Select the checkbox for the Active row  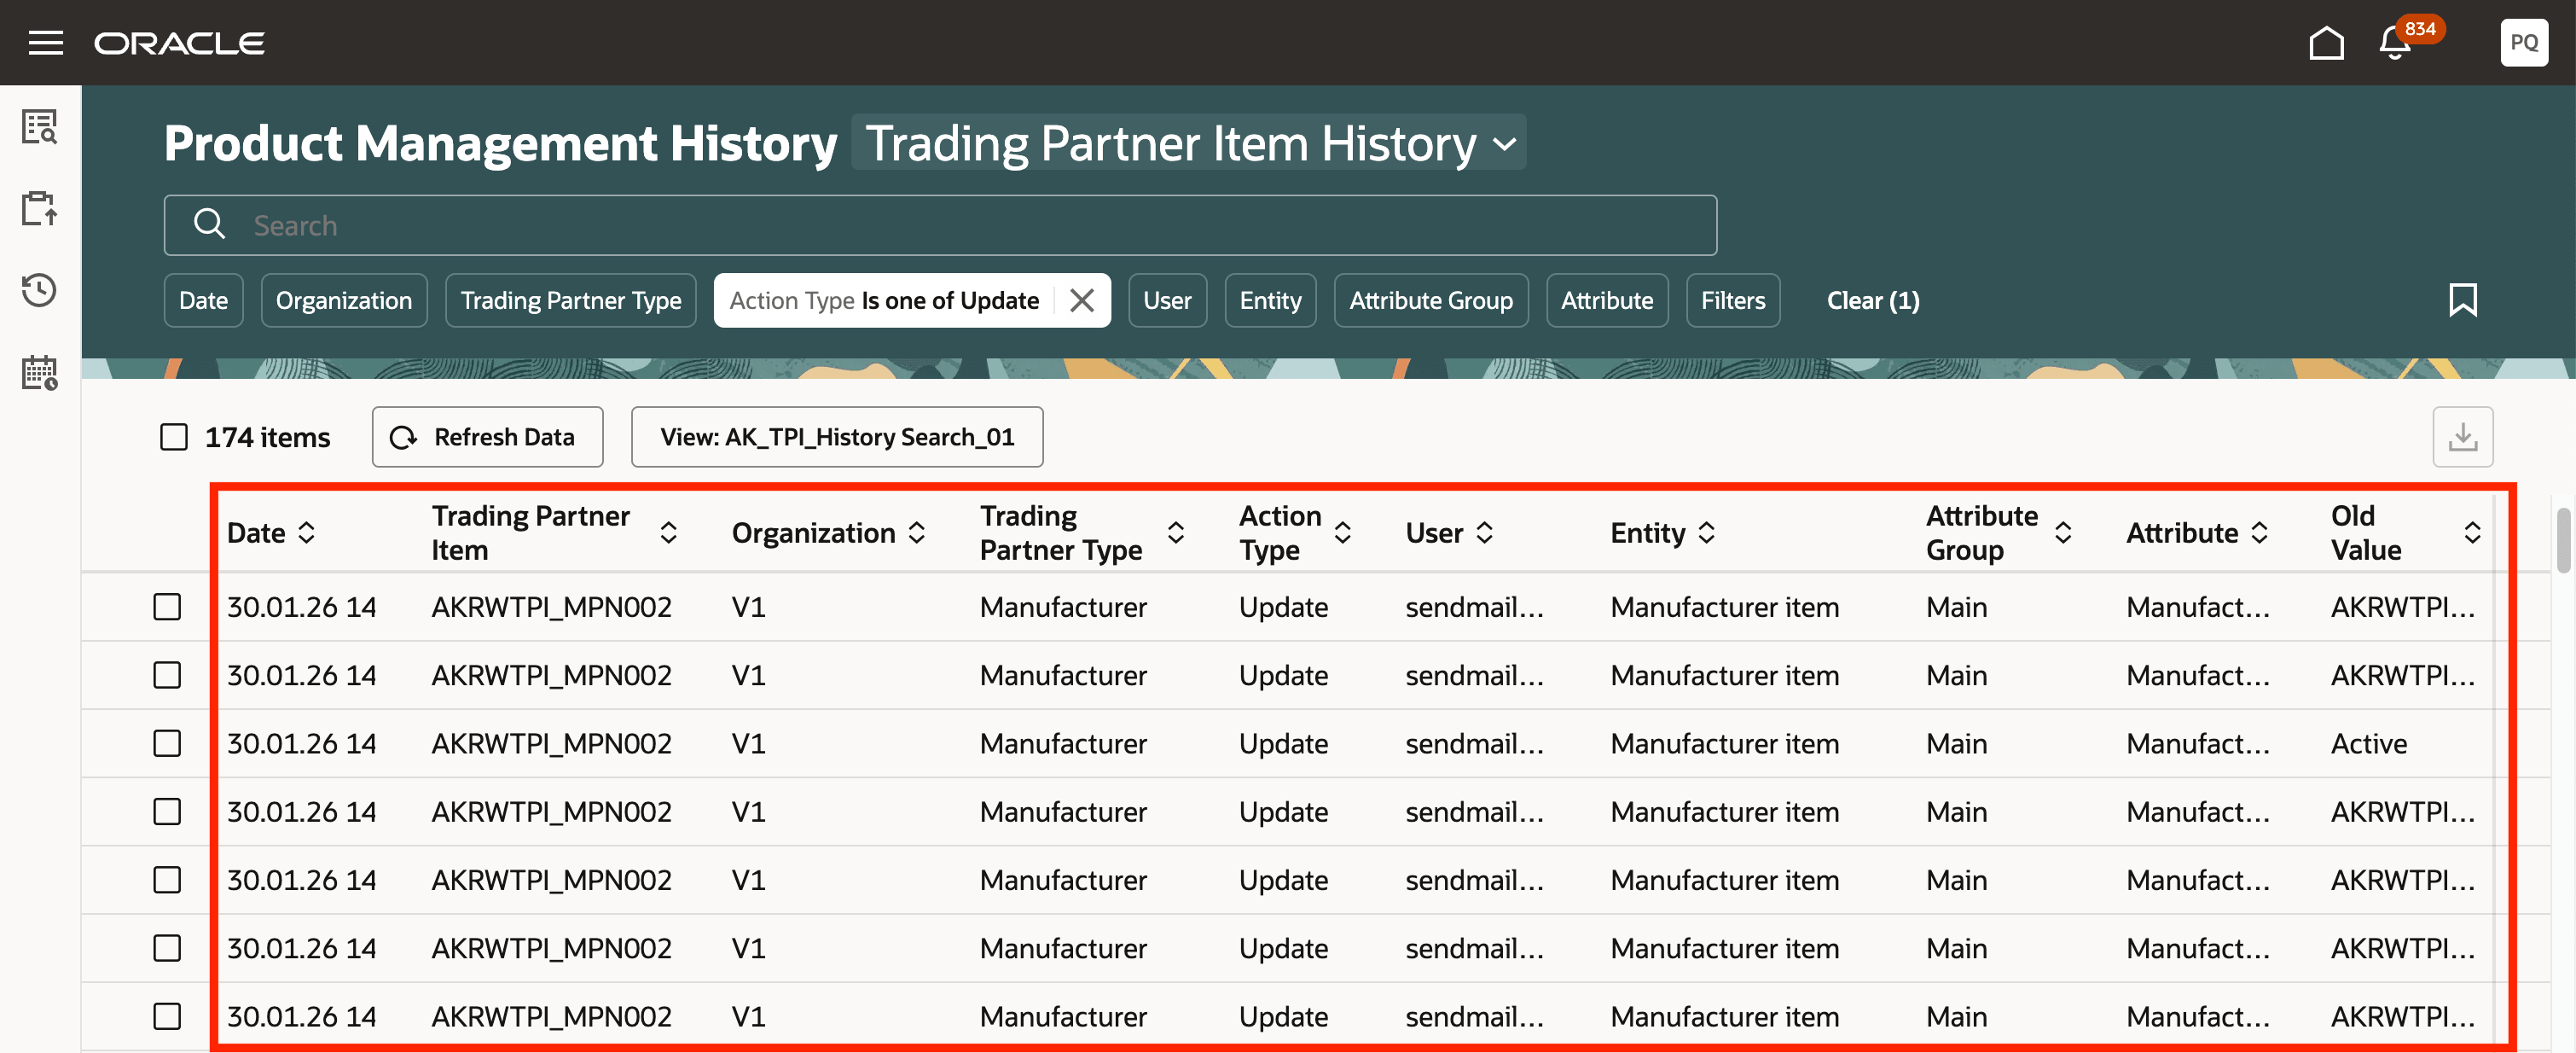[x=166, y=743]
